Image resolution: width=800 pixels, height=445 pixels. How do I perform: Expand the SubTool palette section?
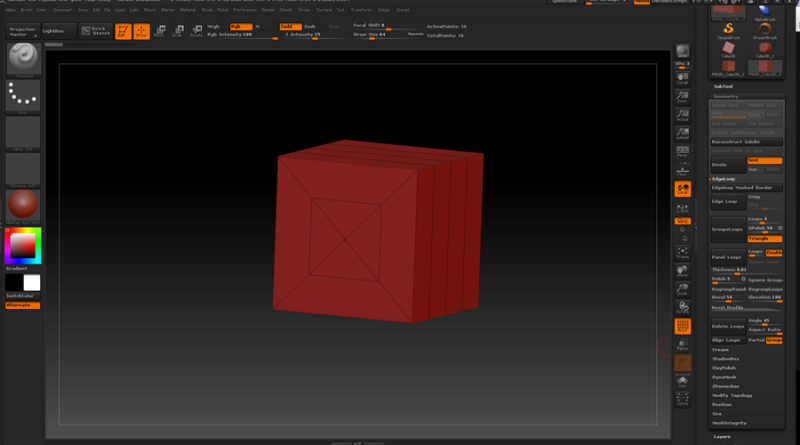point(723,86)
